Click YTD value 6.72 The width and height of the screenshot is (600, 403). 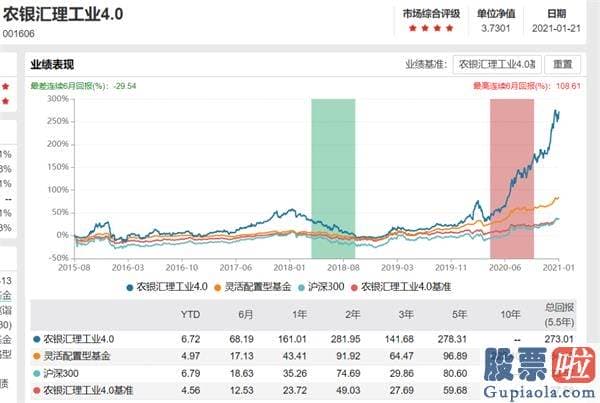click(191, 339)
